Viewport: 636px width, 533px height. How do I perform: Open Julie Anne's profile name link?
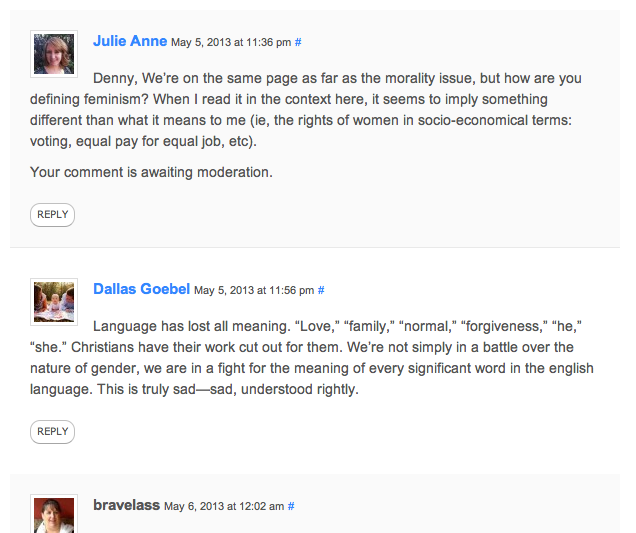point(130,41)
